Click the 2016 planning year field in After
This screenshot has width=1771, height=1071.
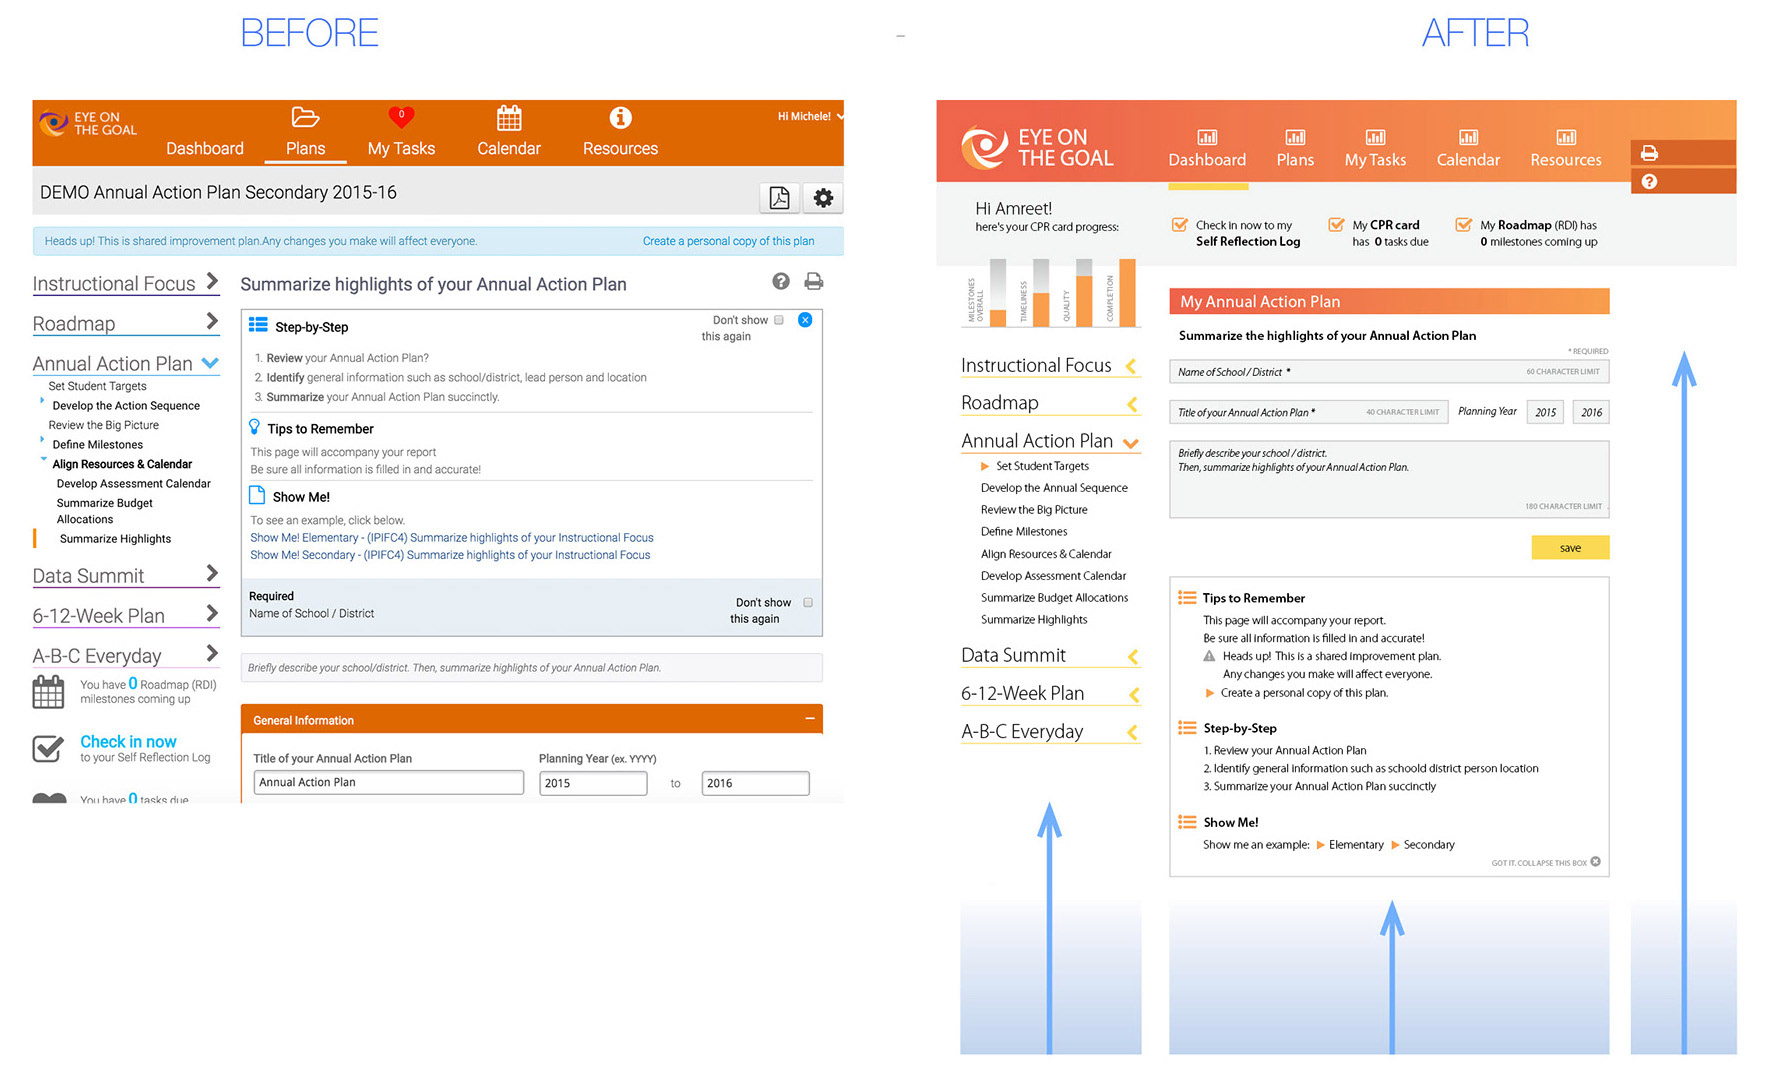(1591, 412)
